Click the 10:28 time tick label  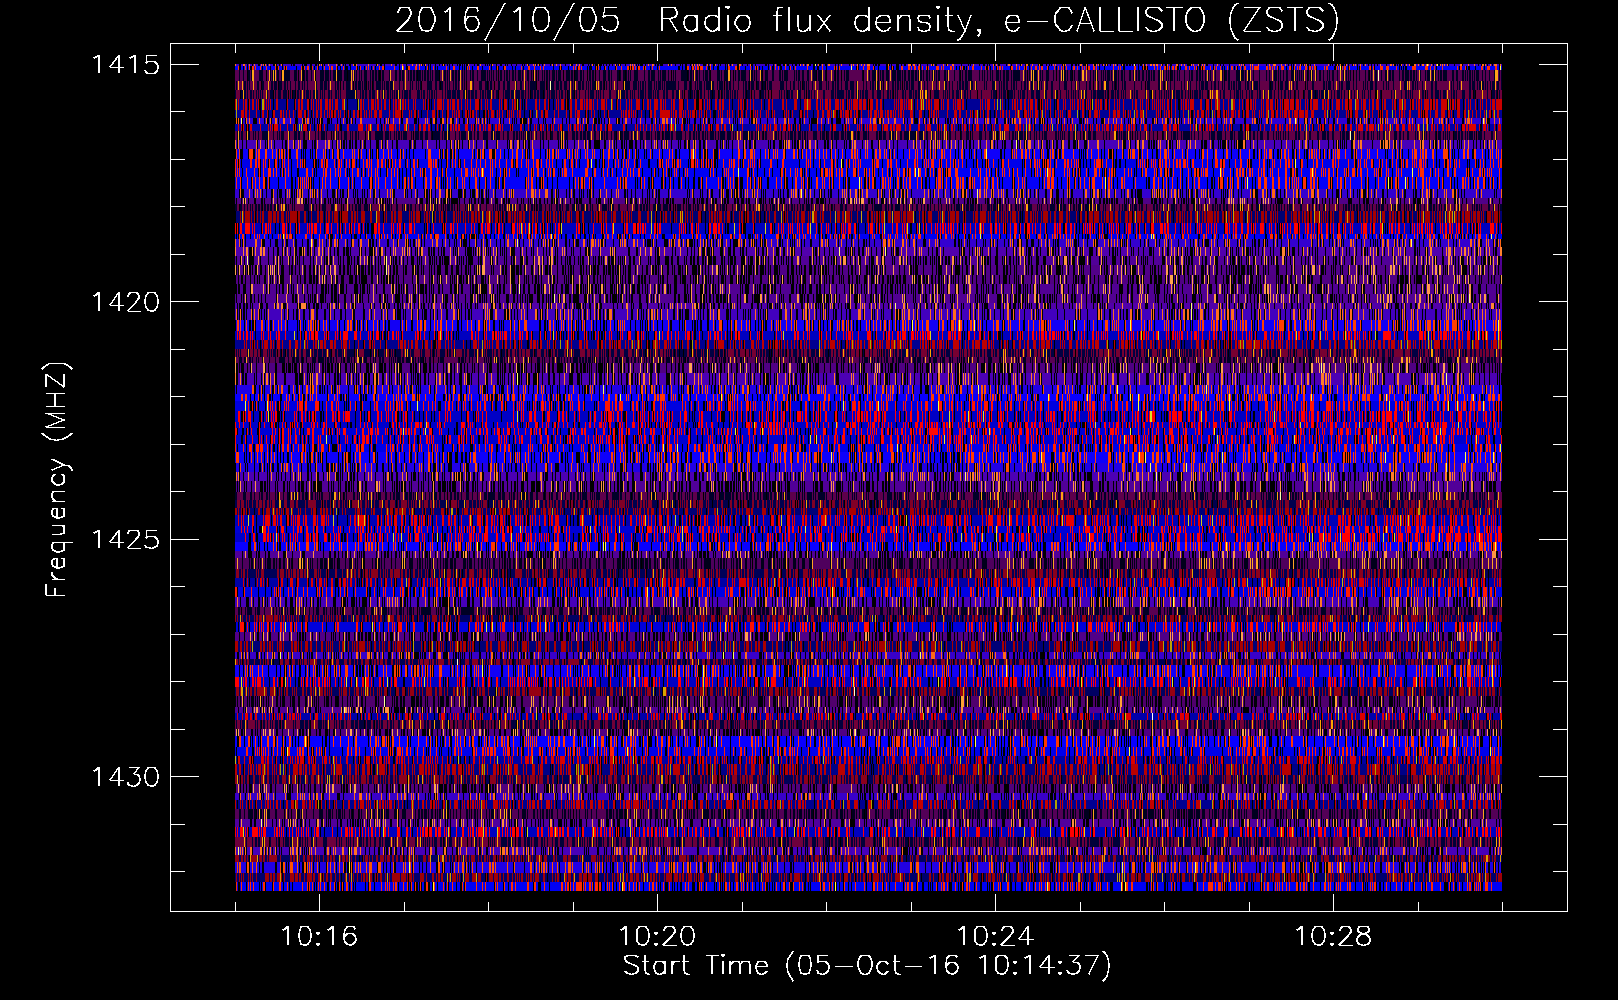[1333, 937]
